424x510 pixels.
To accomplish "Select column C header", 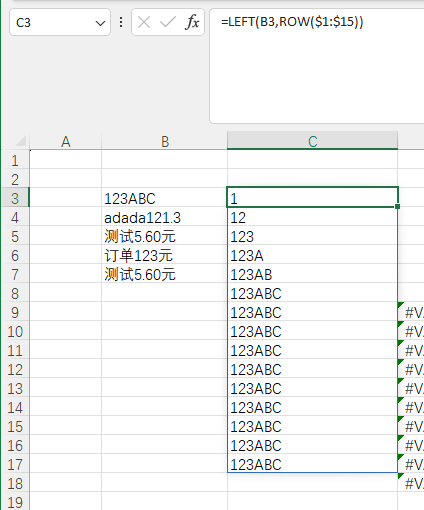I will tap(312, 141).
